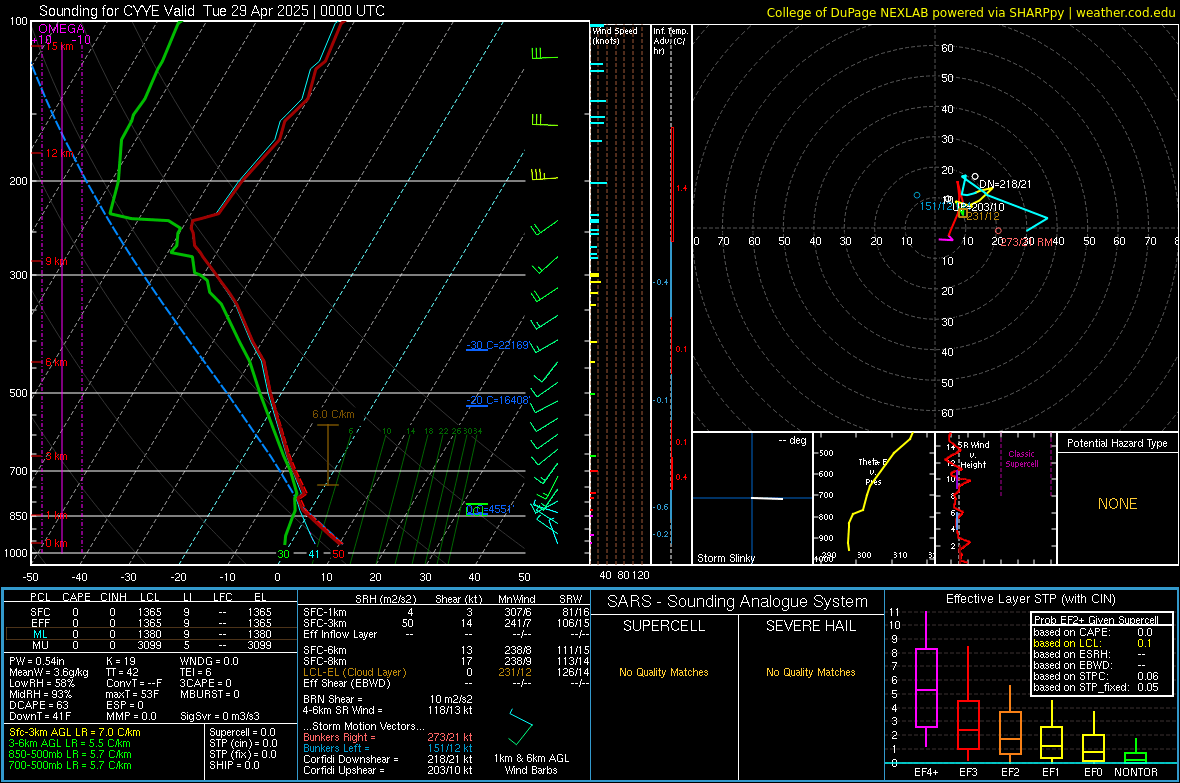Click the 'SigSvr = 0 m3/s3' value
Screen dimensions: 1180x783
[220, 716]
